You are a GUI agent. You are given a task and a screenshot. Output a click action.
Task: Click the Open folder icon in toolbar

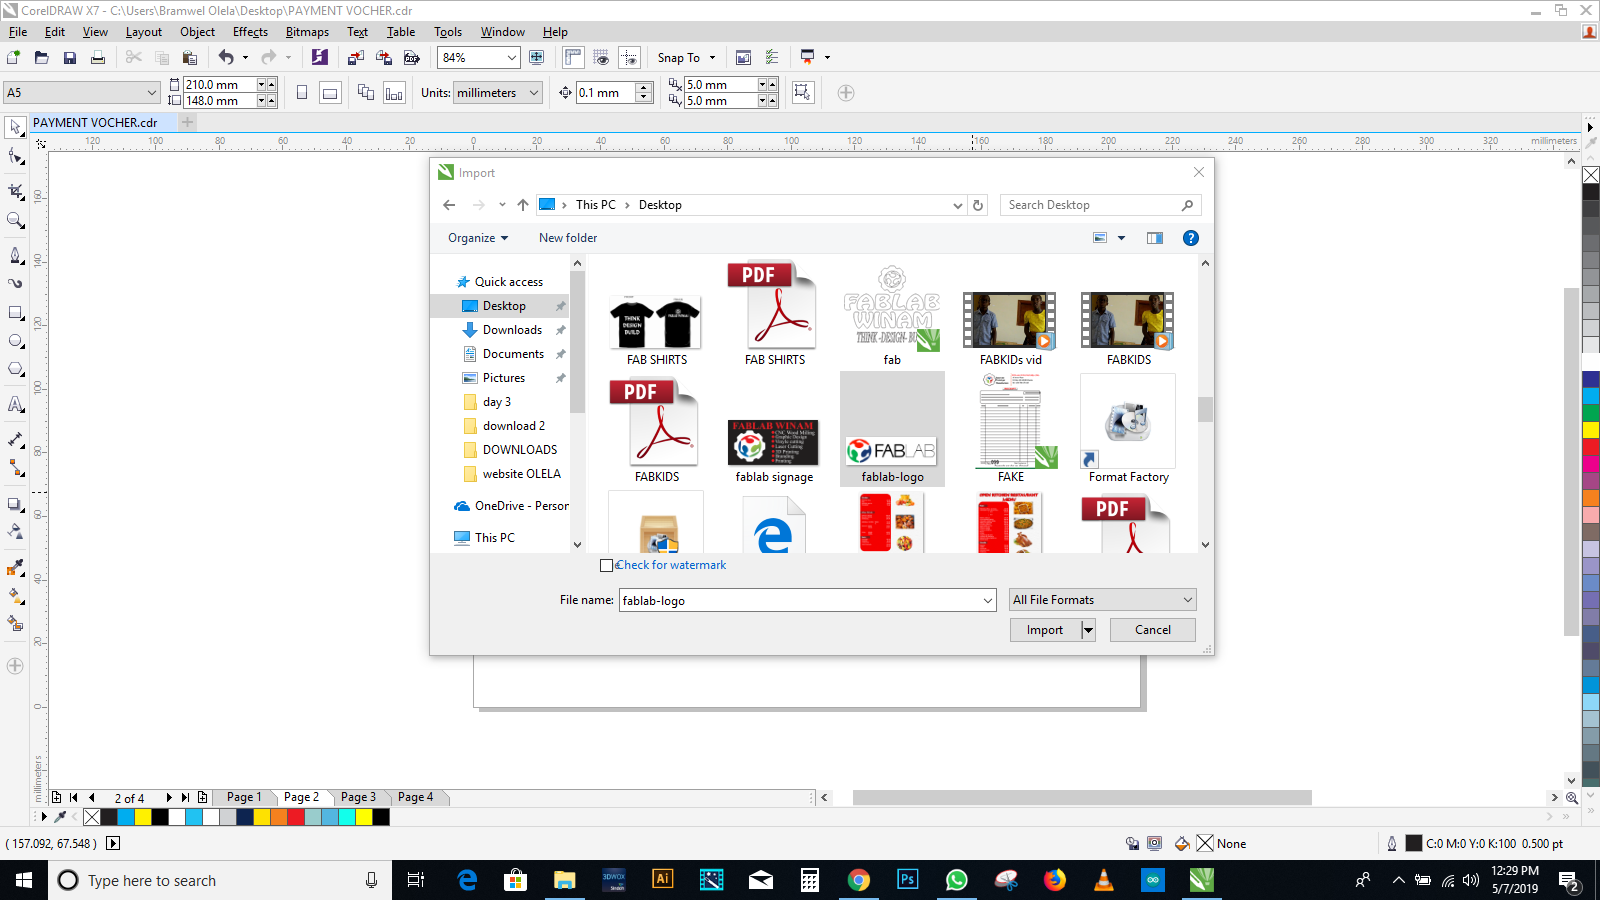click(42, 58)
